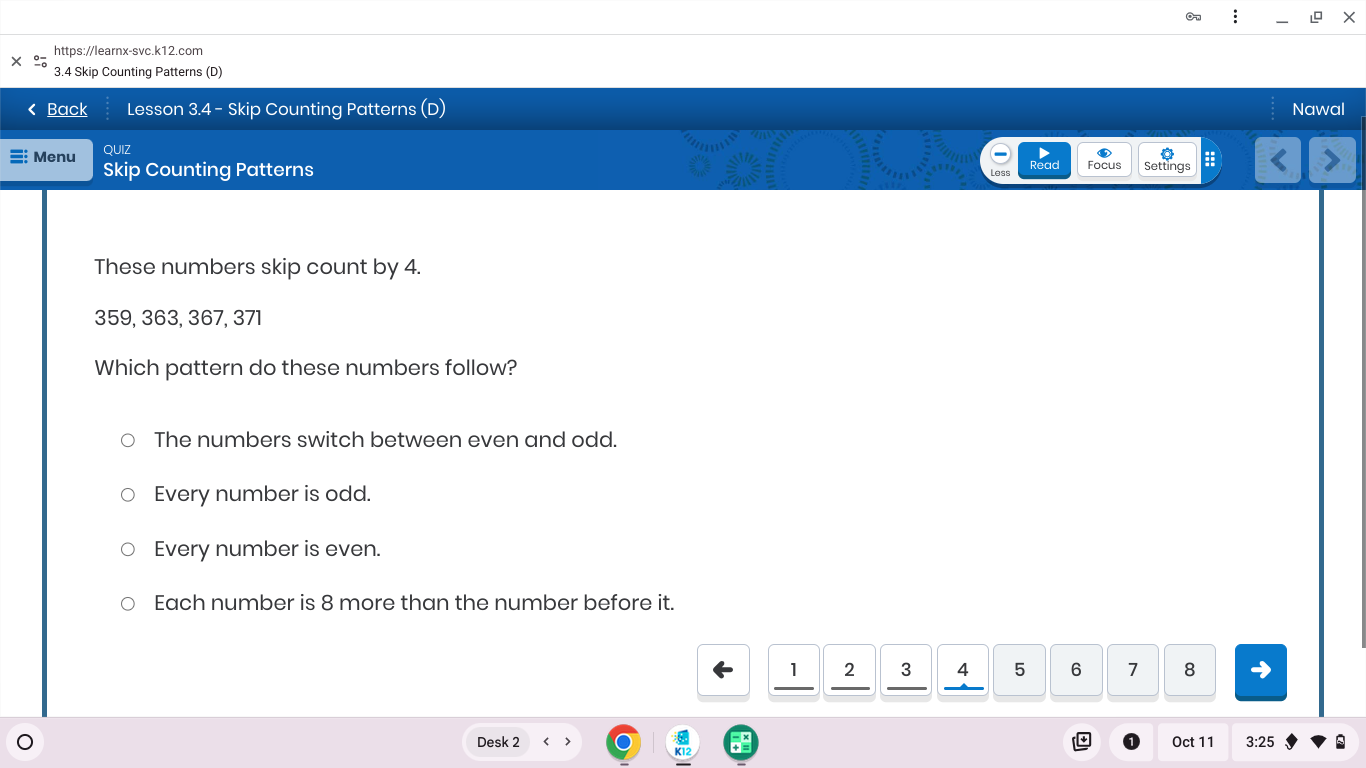Activate the Focus reading mode
Viewport: 1366px width, 768px height.
click(1104, 159)
